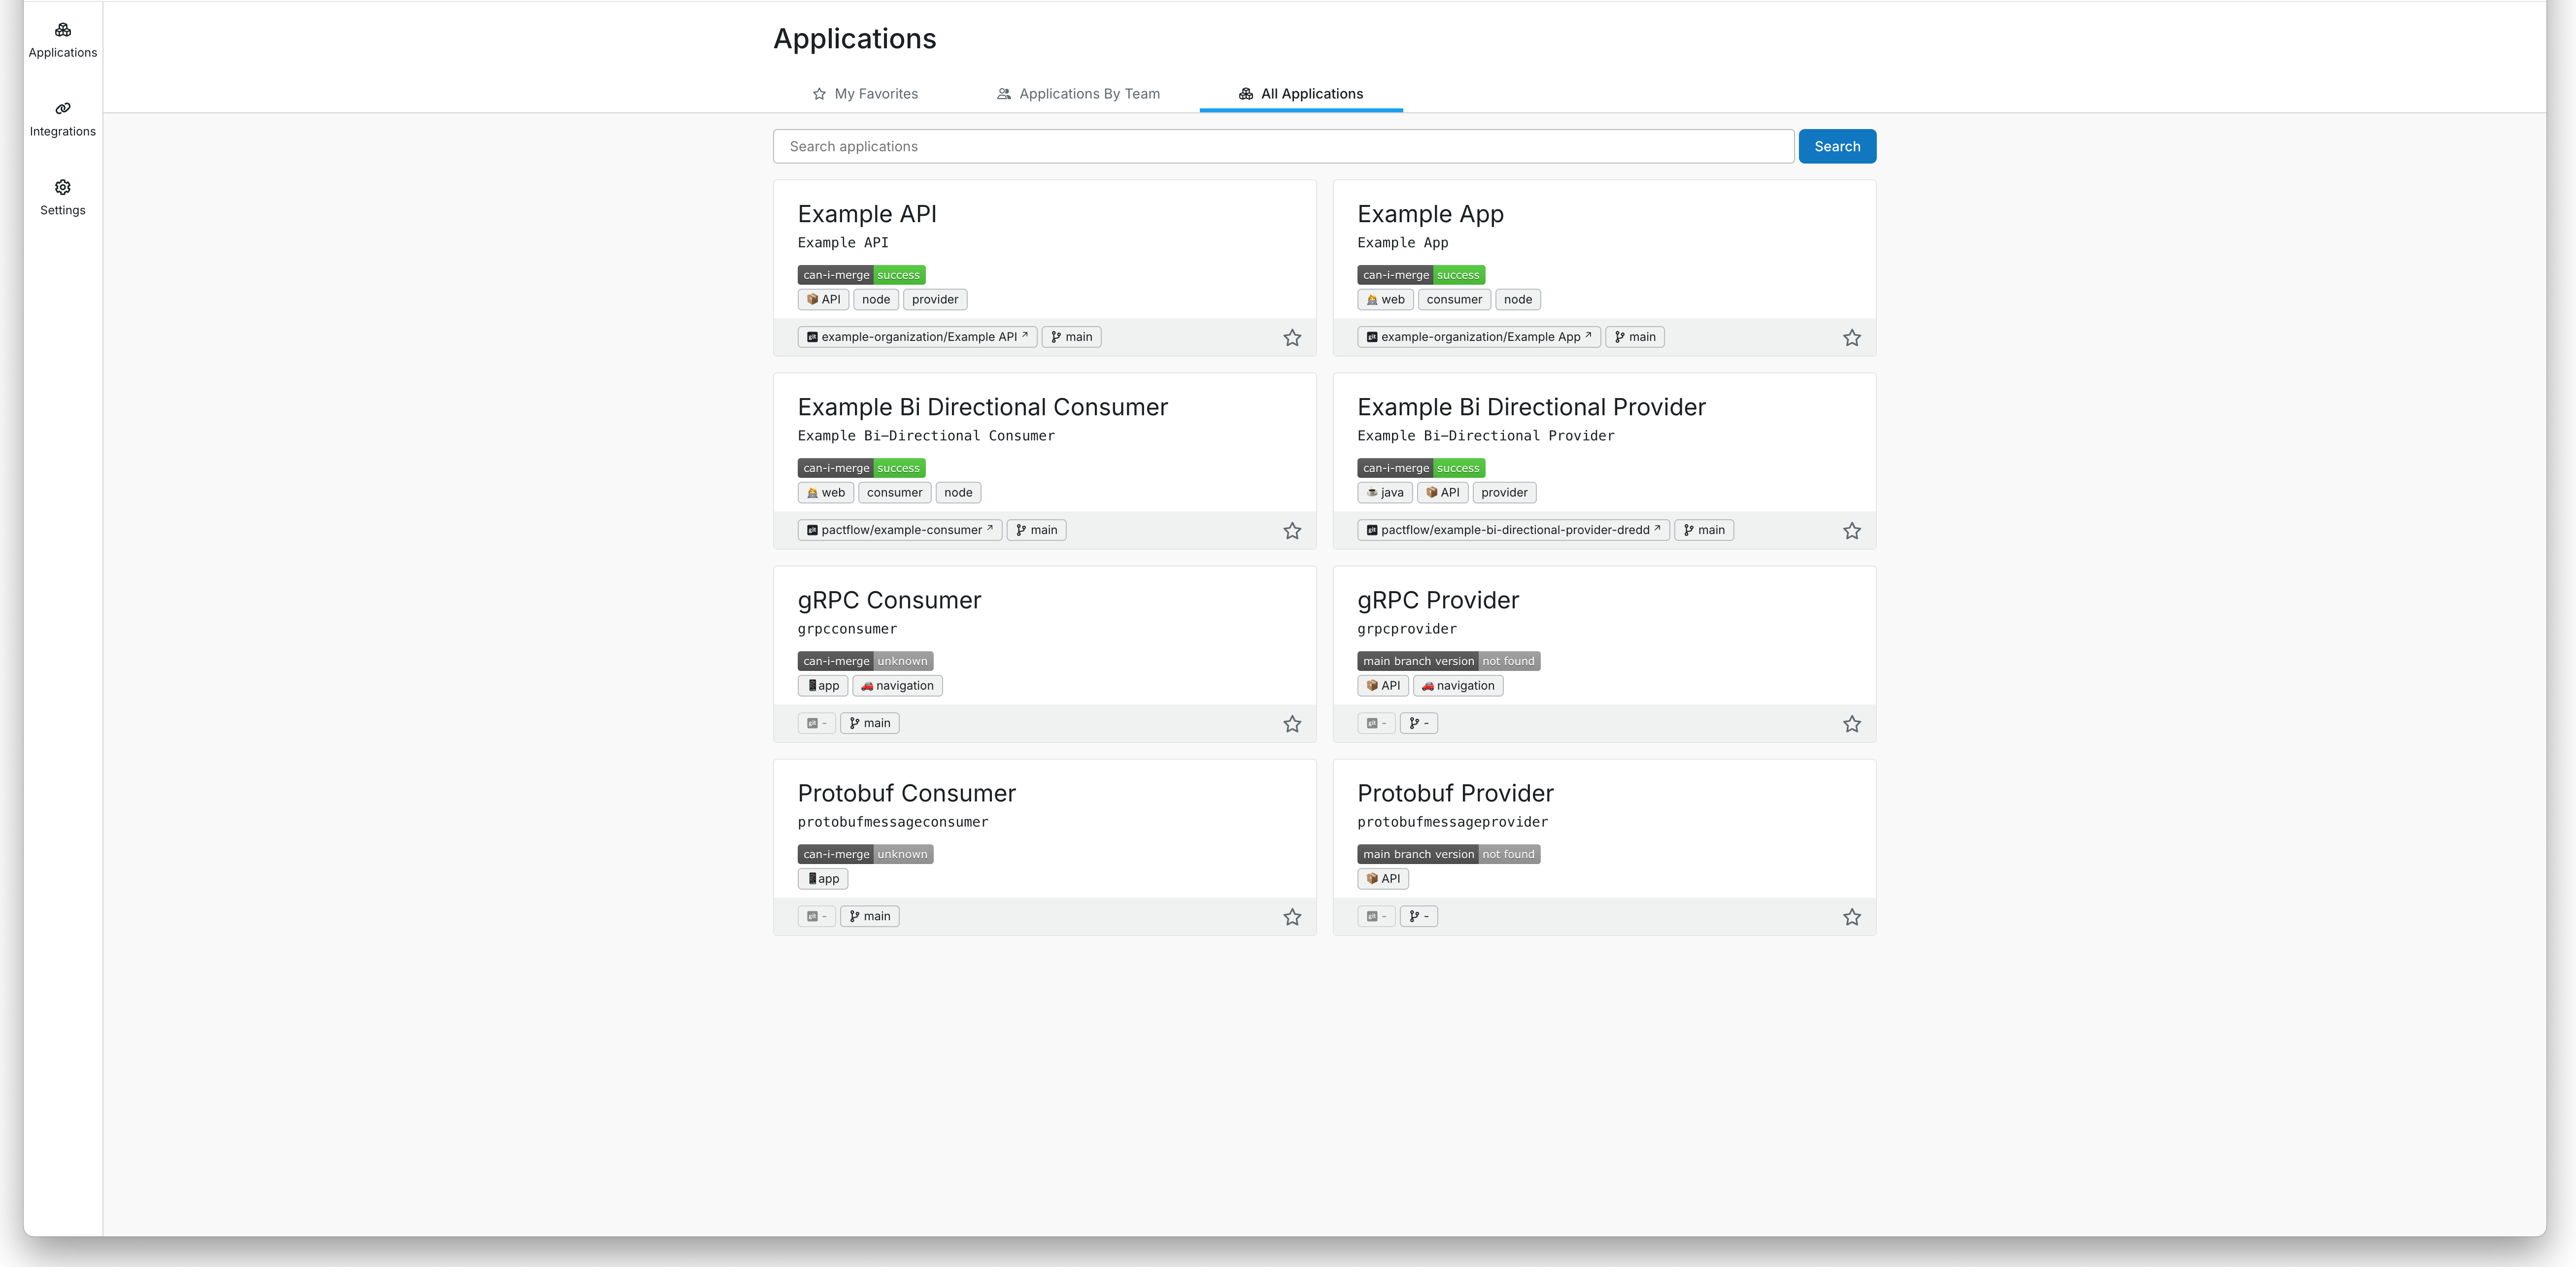
Task: Open Integrations from the sidebar
Action: click(63, 118)
